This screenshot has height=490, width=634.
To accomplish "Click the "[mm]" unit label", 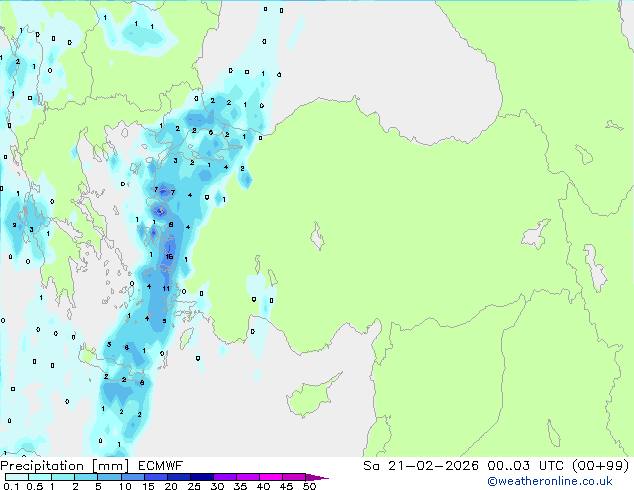I will [110, 466].
